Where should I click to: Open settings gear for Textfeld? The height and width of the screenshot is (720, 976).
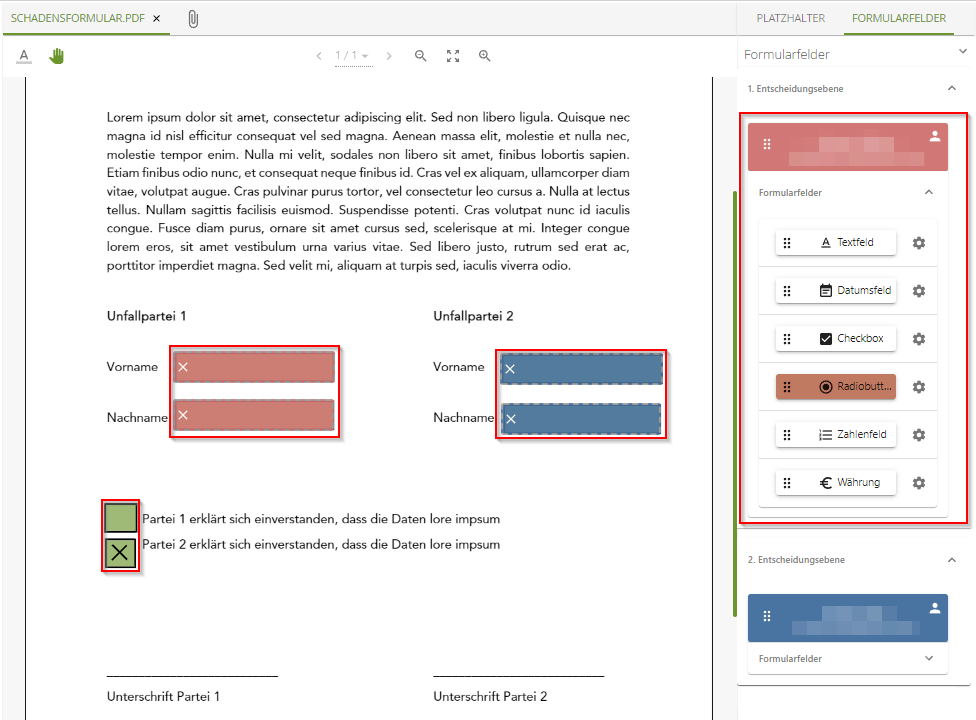click(x=919, y=243)
